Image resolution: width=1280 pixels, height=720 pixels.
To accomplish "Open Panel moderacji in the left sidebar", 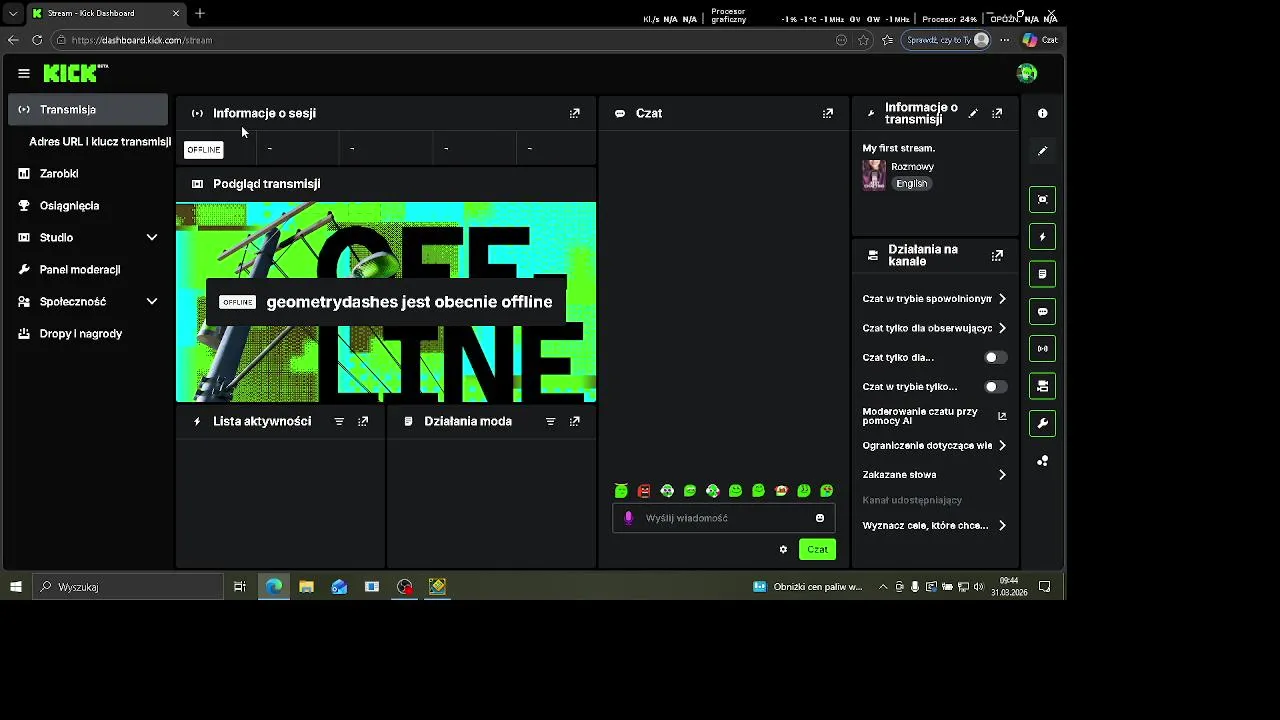I will point(88,270).
